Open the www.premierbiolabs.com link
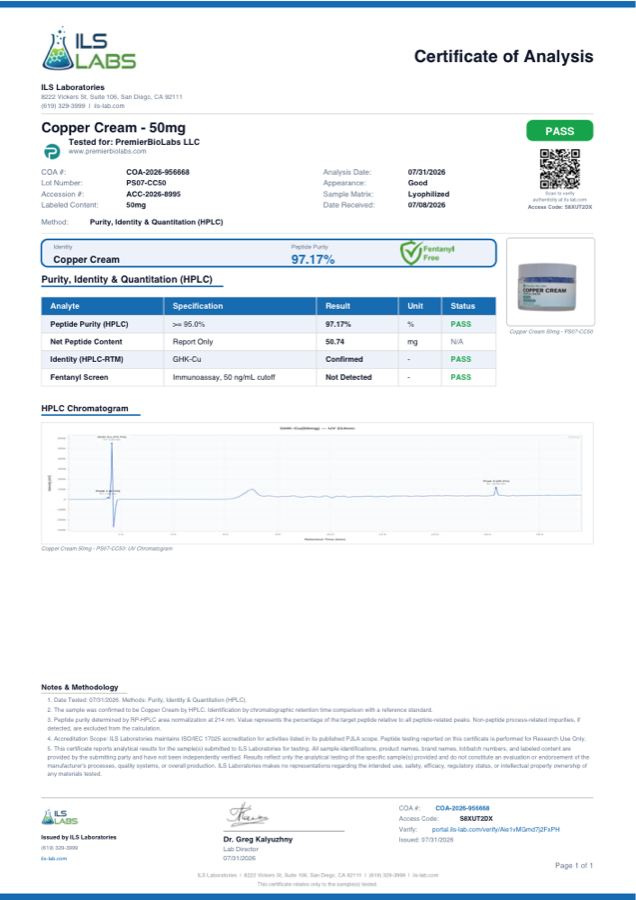This screenshot has width=636, height=900. click(107, 152)
